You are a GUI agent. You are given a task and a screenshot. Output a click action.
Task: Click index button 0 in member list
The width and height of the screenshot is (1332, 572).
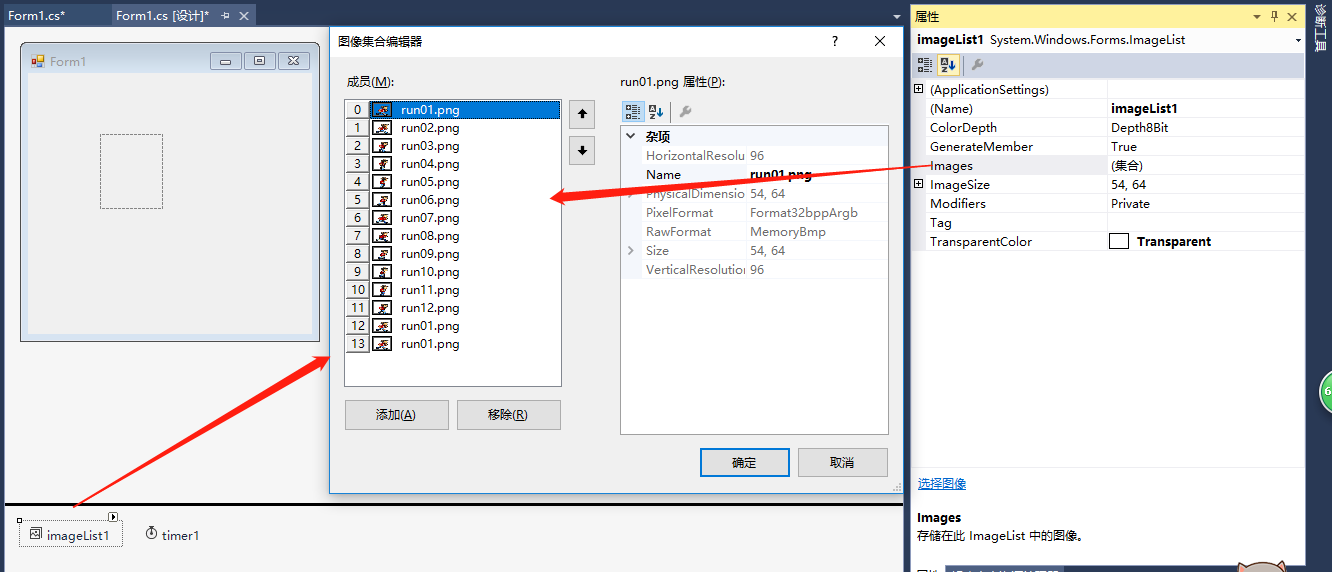tap(357, 110)
